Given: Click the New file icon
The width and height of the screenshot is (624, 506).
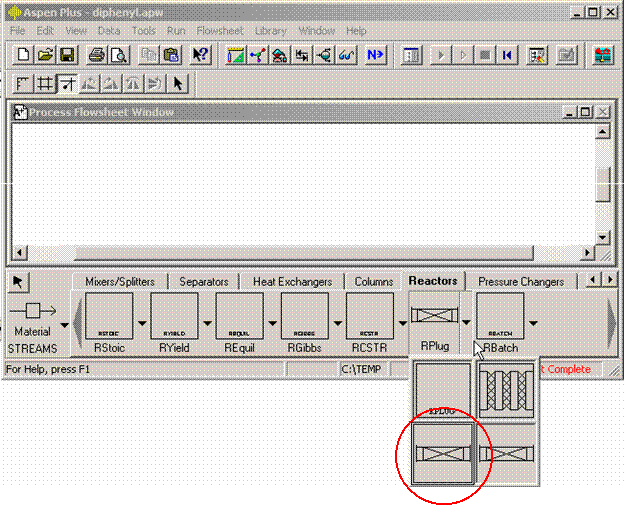Looking at the screenshot, I should pyautogui.click(x=24, y=55).
